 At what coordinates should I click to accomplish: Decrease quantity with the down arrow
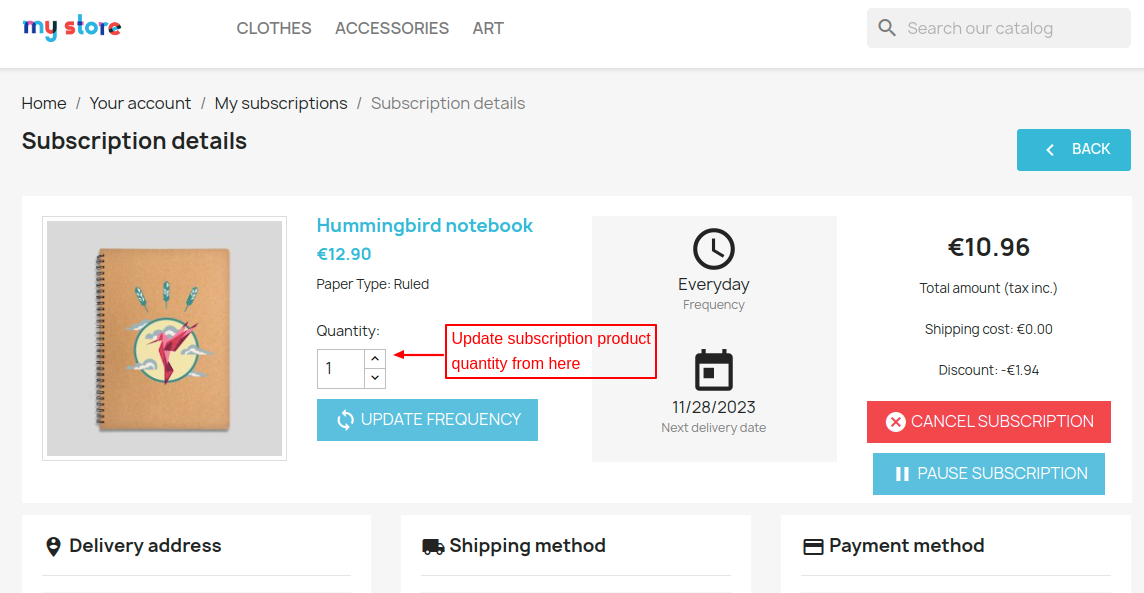[x=375, y=378]
